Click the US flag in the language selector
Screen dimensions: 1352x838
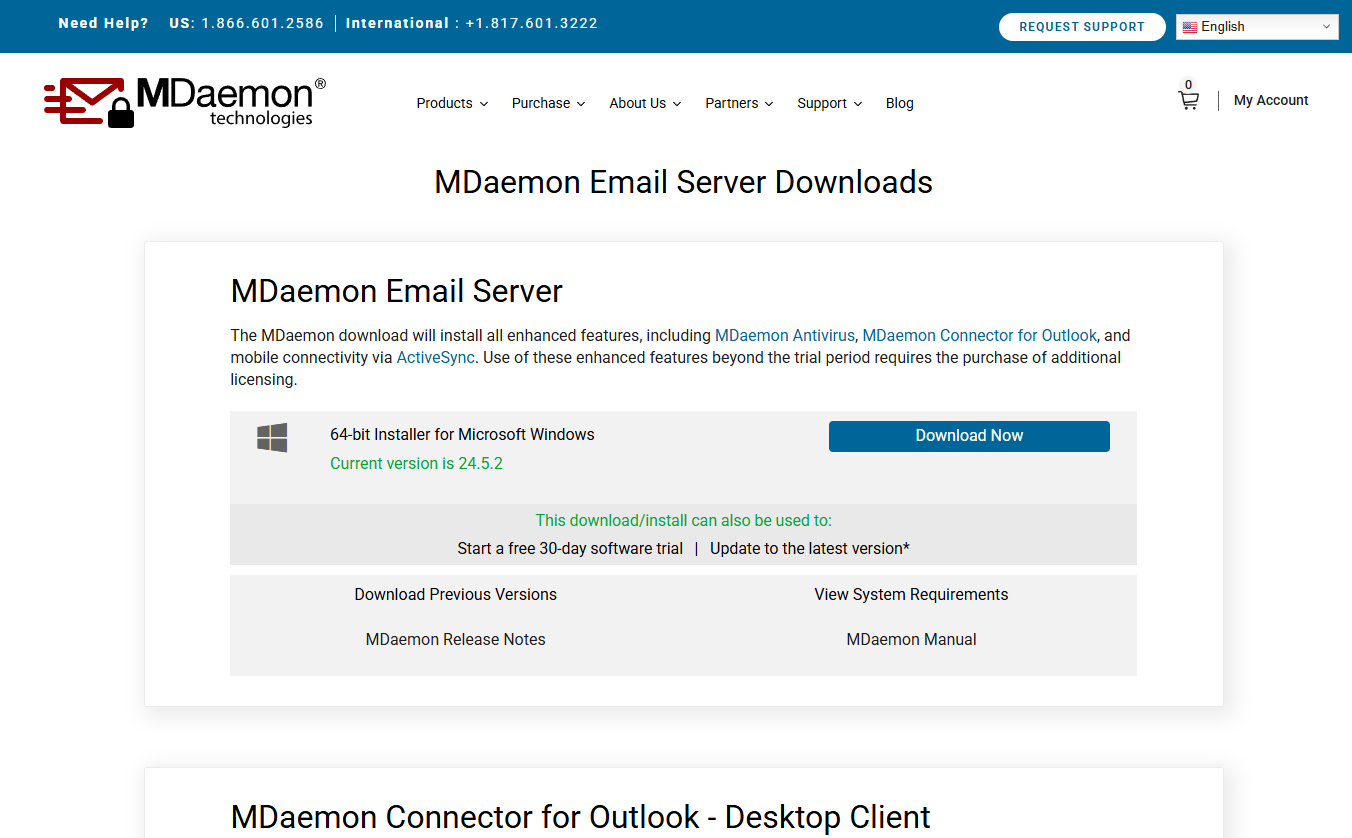(x=1190, y=26)
